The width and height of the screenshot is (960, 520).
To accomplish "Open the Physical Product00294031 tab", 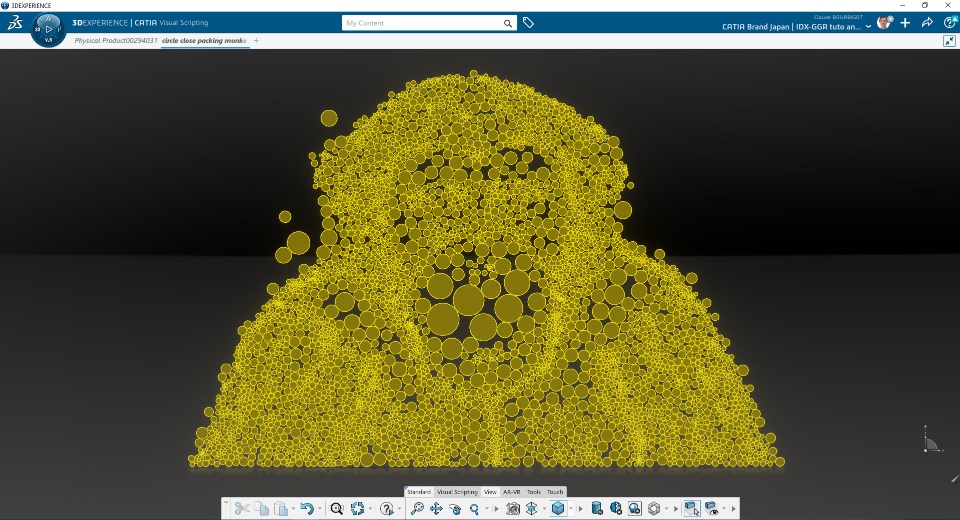I will pyautogui.click(x=116, y=40).
